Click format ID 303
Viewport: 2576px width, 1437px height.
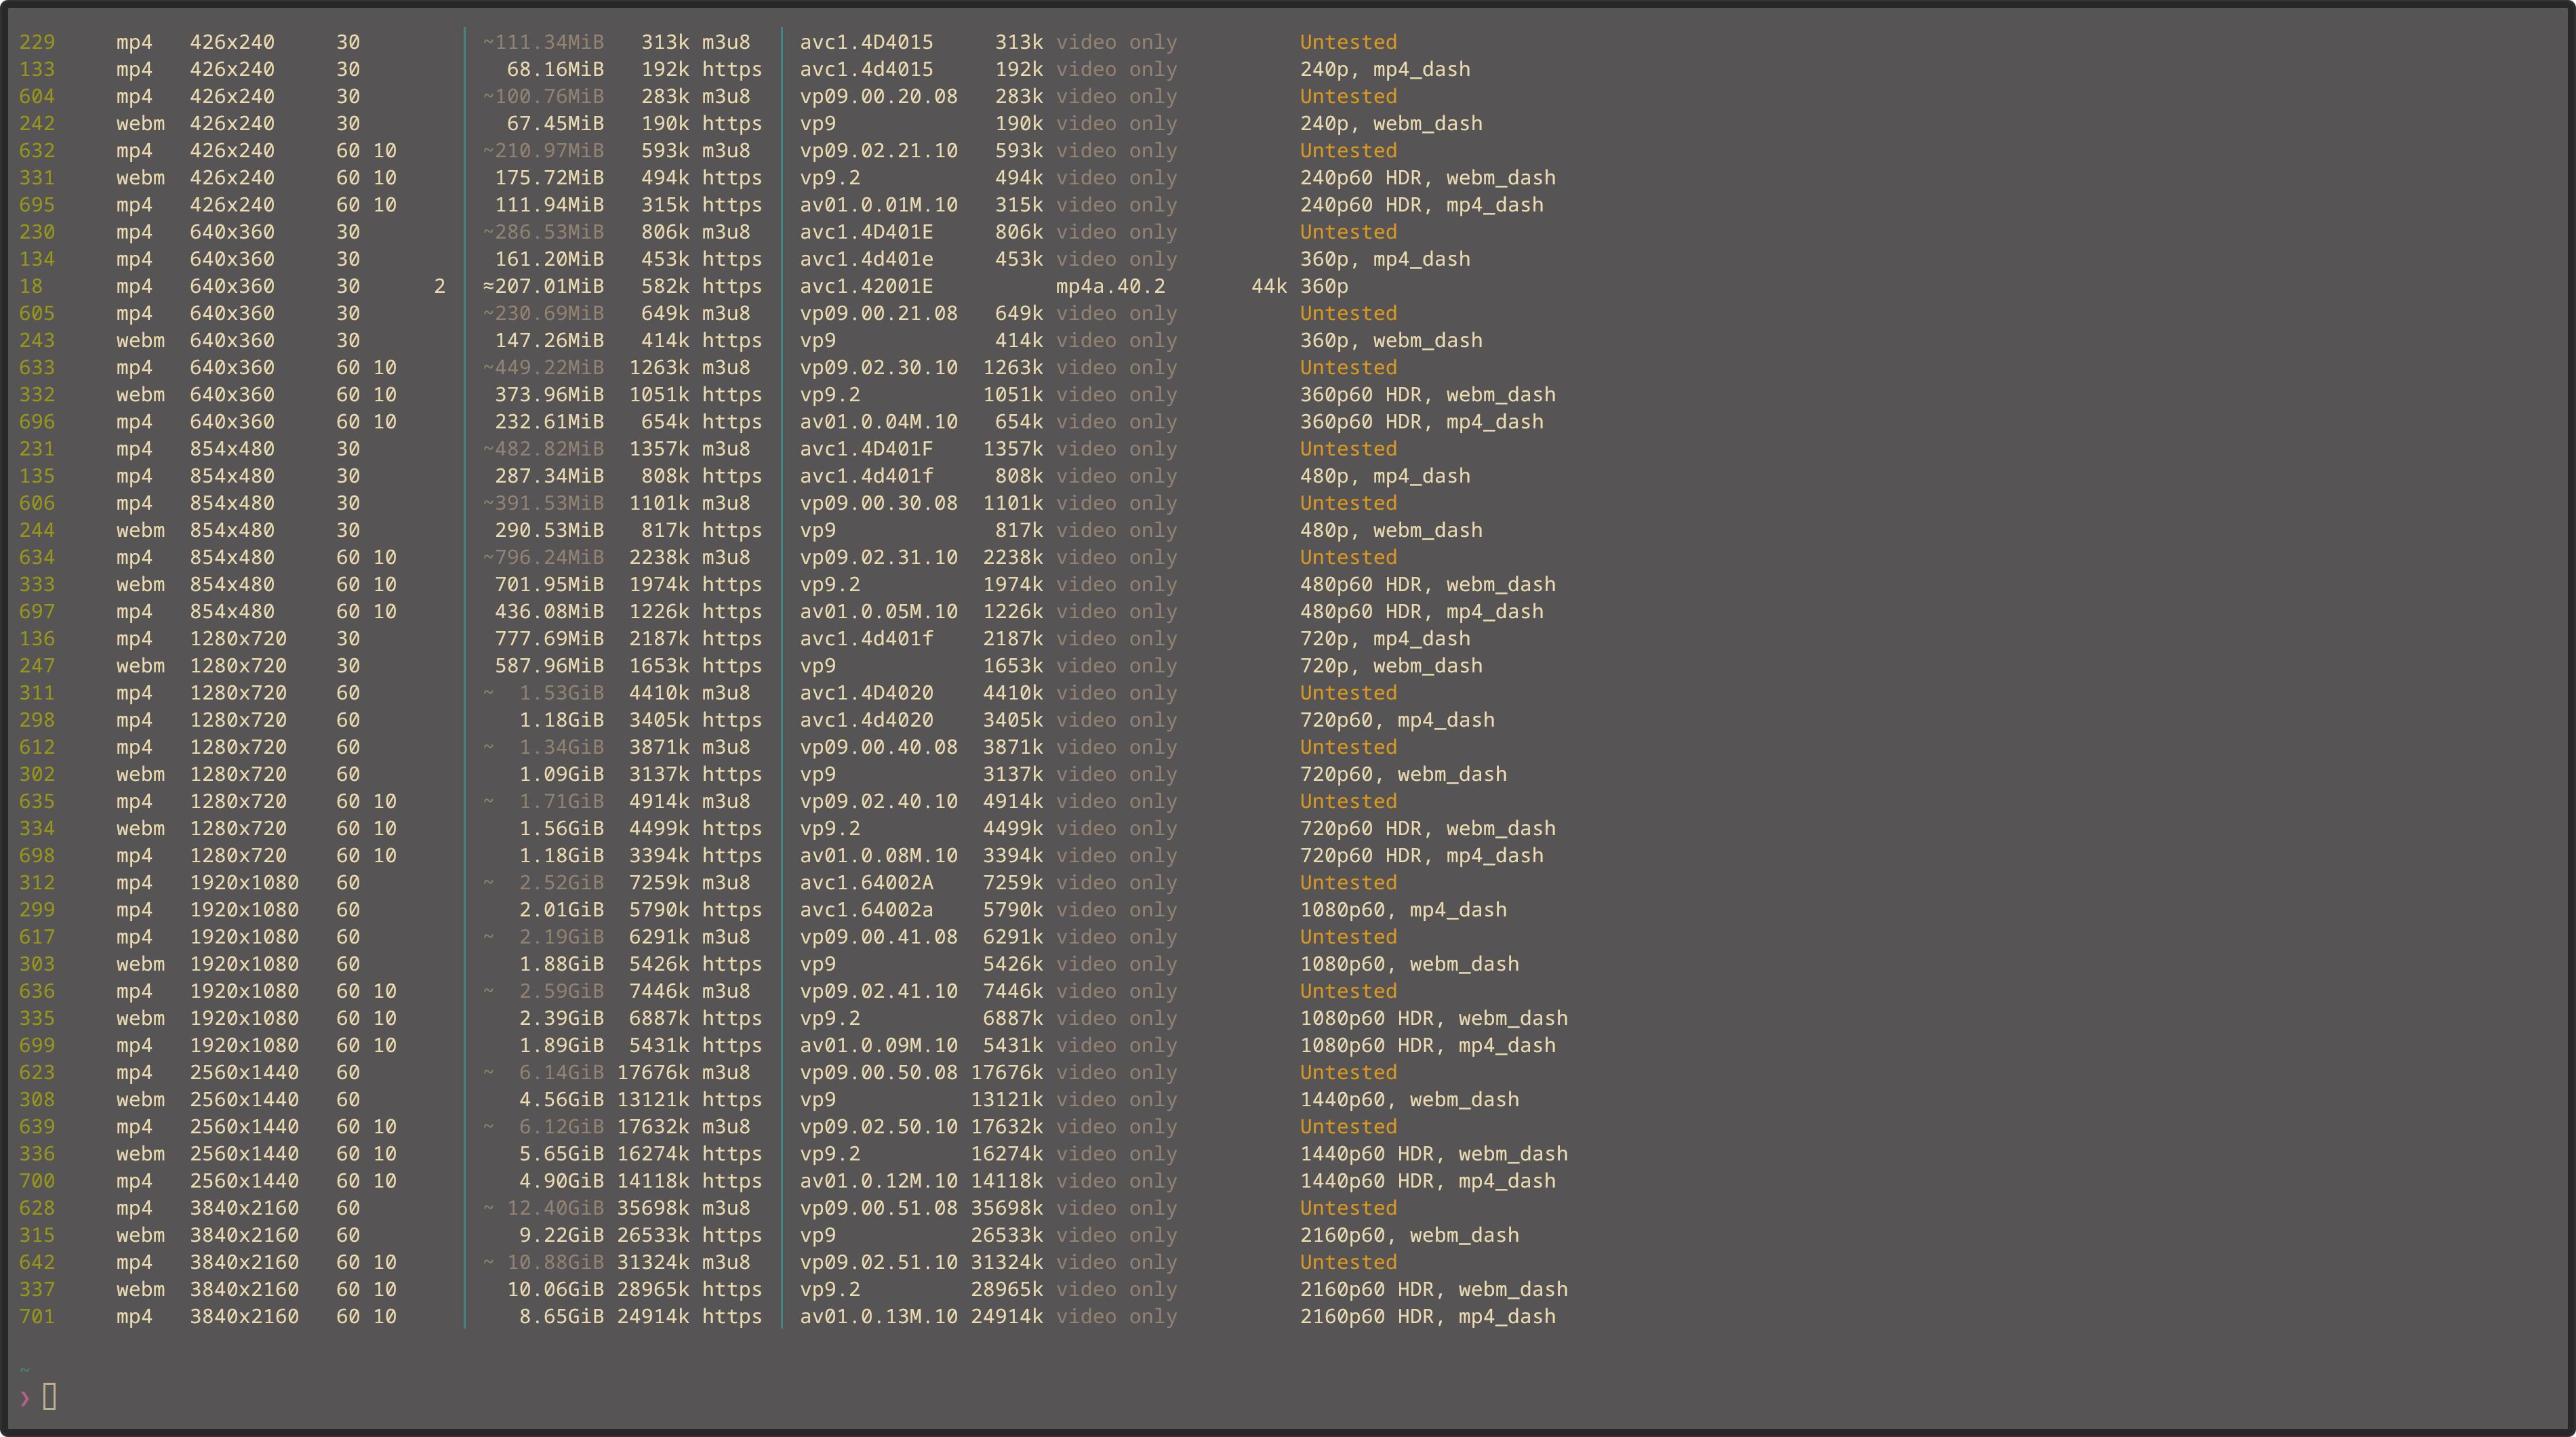click(x=37, y=964)
